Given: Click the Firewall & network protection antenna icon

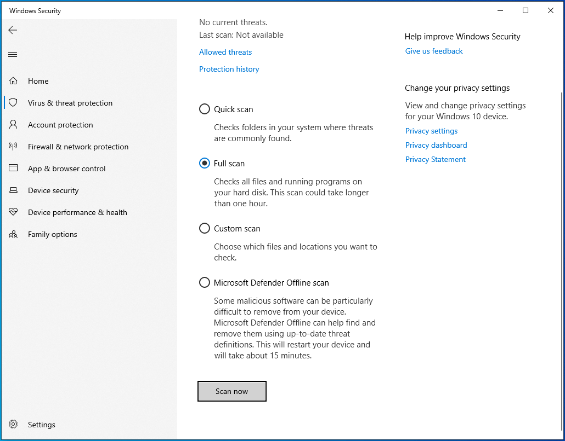Looking at the screenshot, I should click(x=13, y=146).
